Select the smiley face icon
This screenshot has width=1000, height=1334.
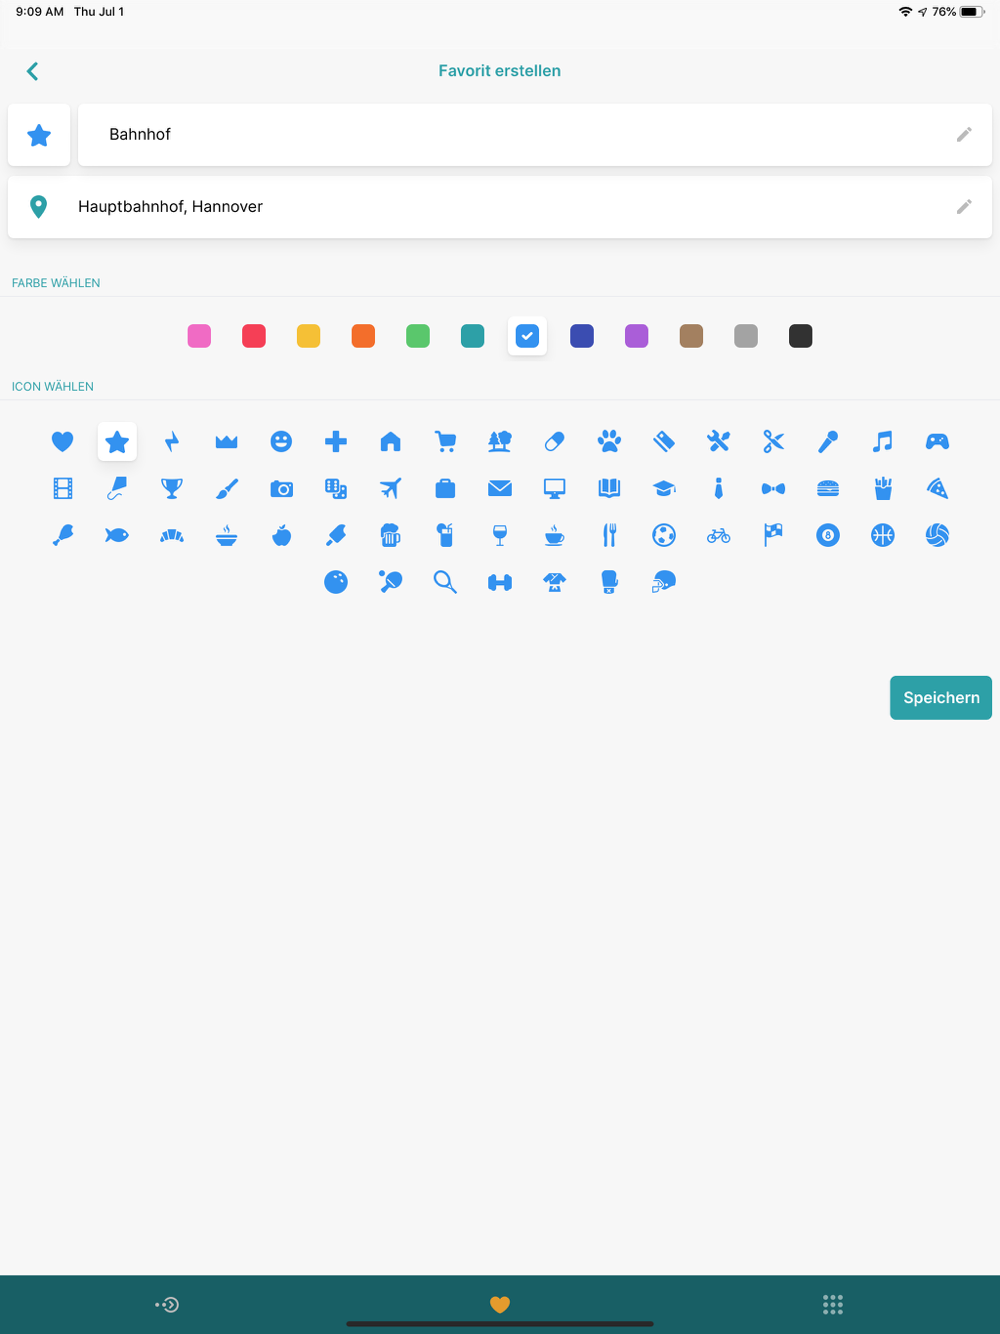tap(281, 441)
